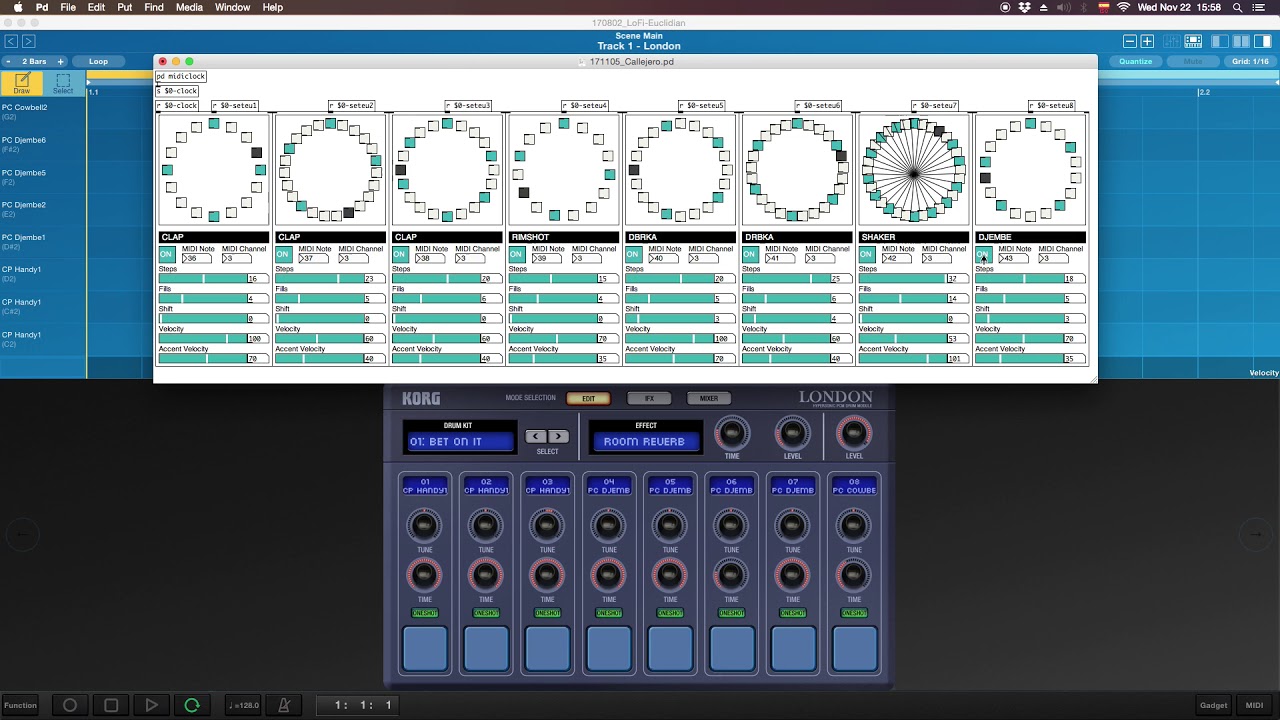
Task: Open the Edit menu
Action: point(96,7)
